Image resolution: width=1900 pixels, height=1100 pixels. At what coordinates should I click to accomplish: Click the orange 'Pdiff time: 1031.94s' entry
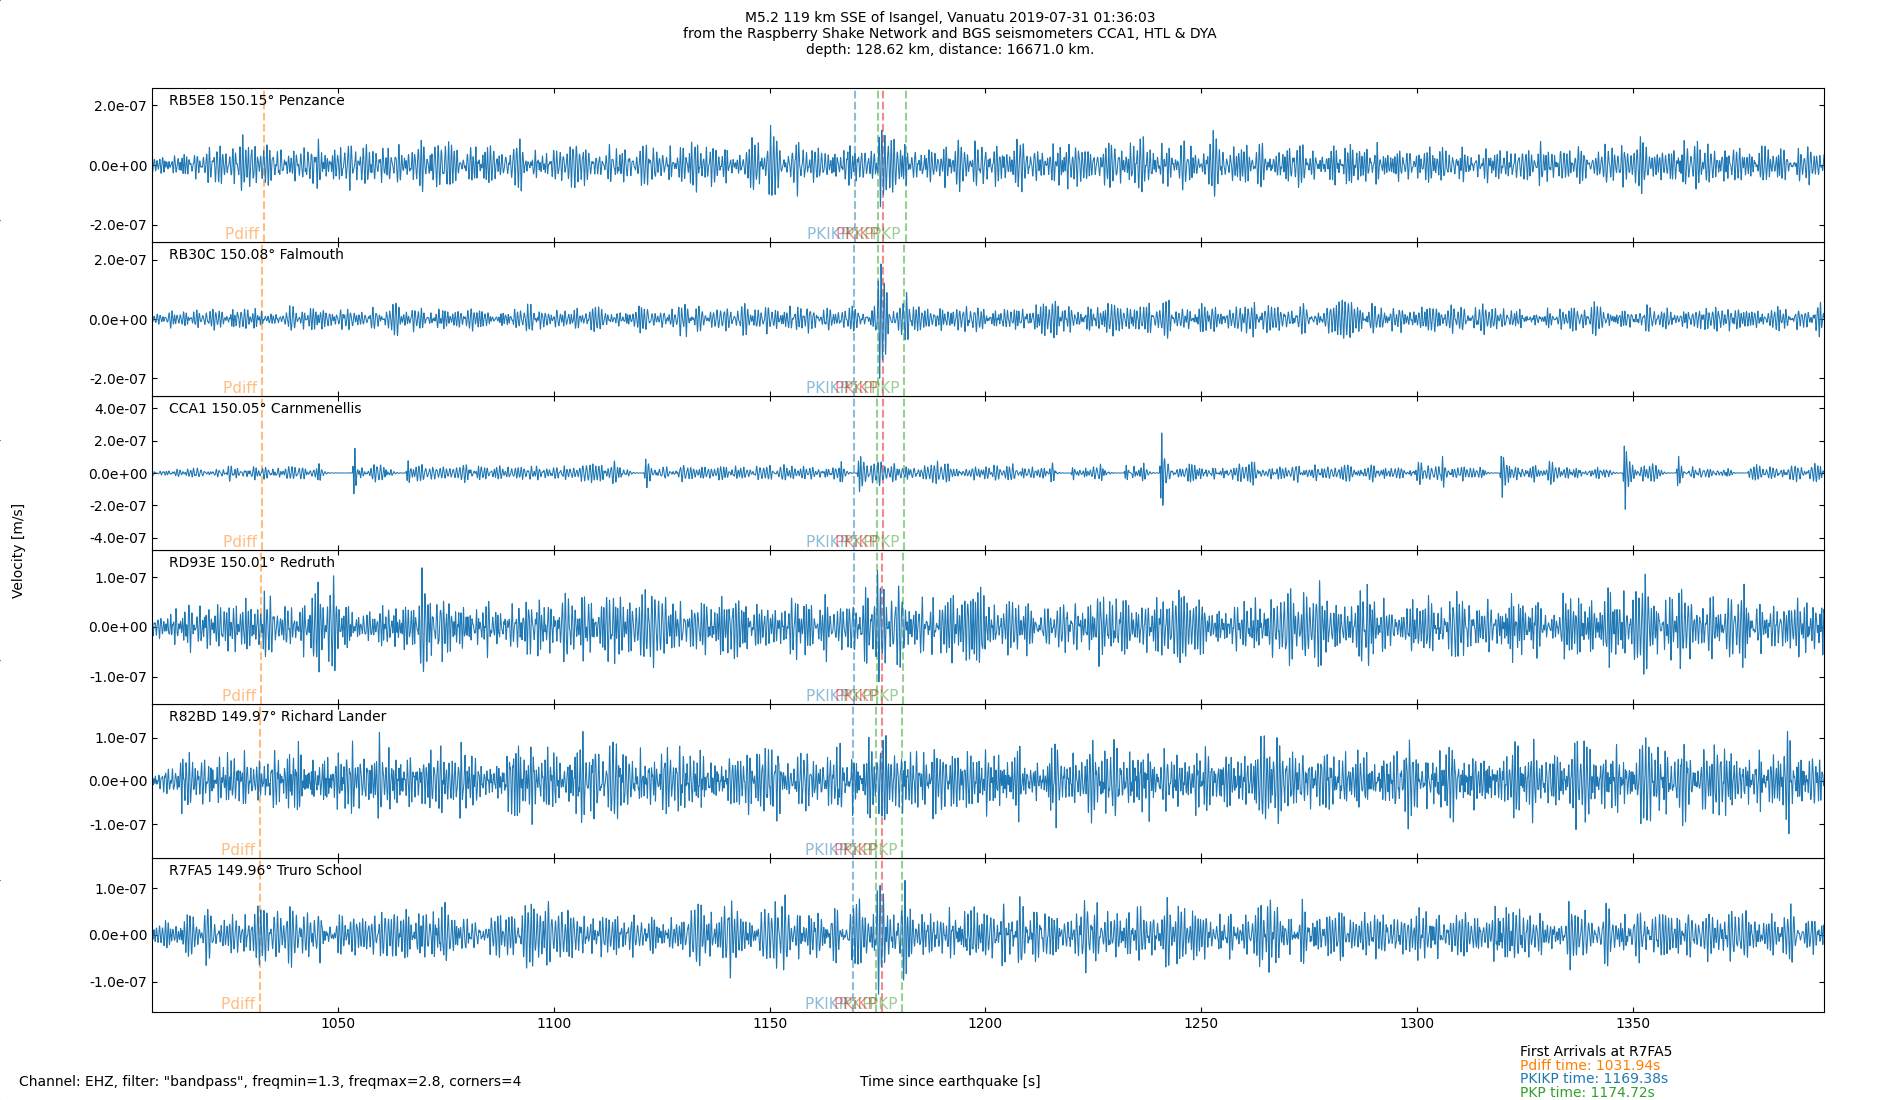click(x=1590, y=1065)
